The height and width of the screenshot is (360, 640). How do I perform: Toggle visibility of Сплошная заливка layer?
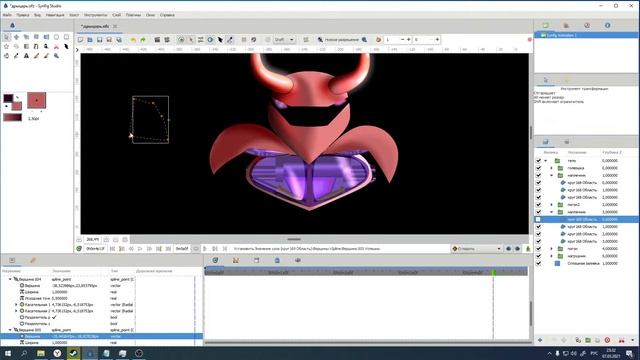pyautogui.click(x=538, y=264)
